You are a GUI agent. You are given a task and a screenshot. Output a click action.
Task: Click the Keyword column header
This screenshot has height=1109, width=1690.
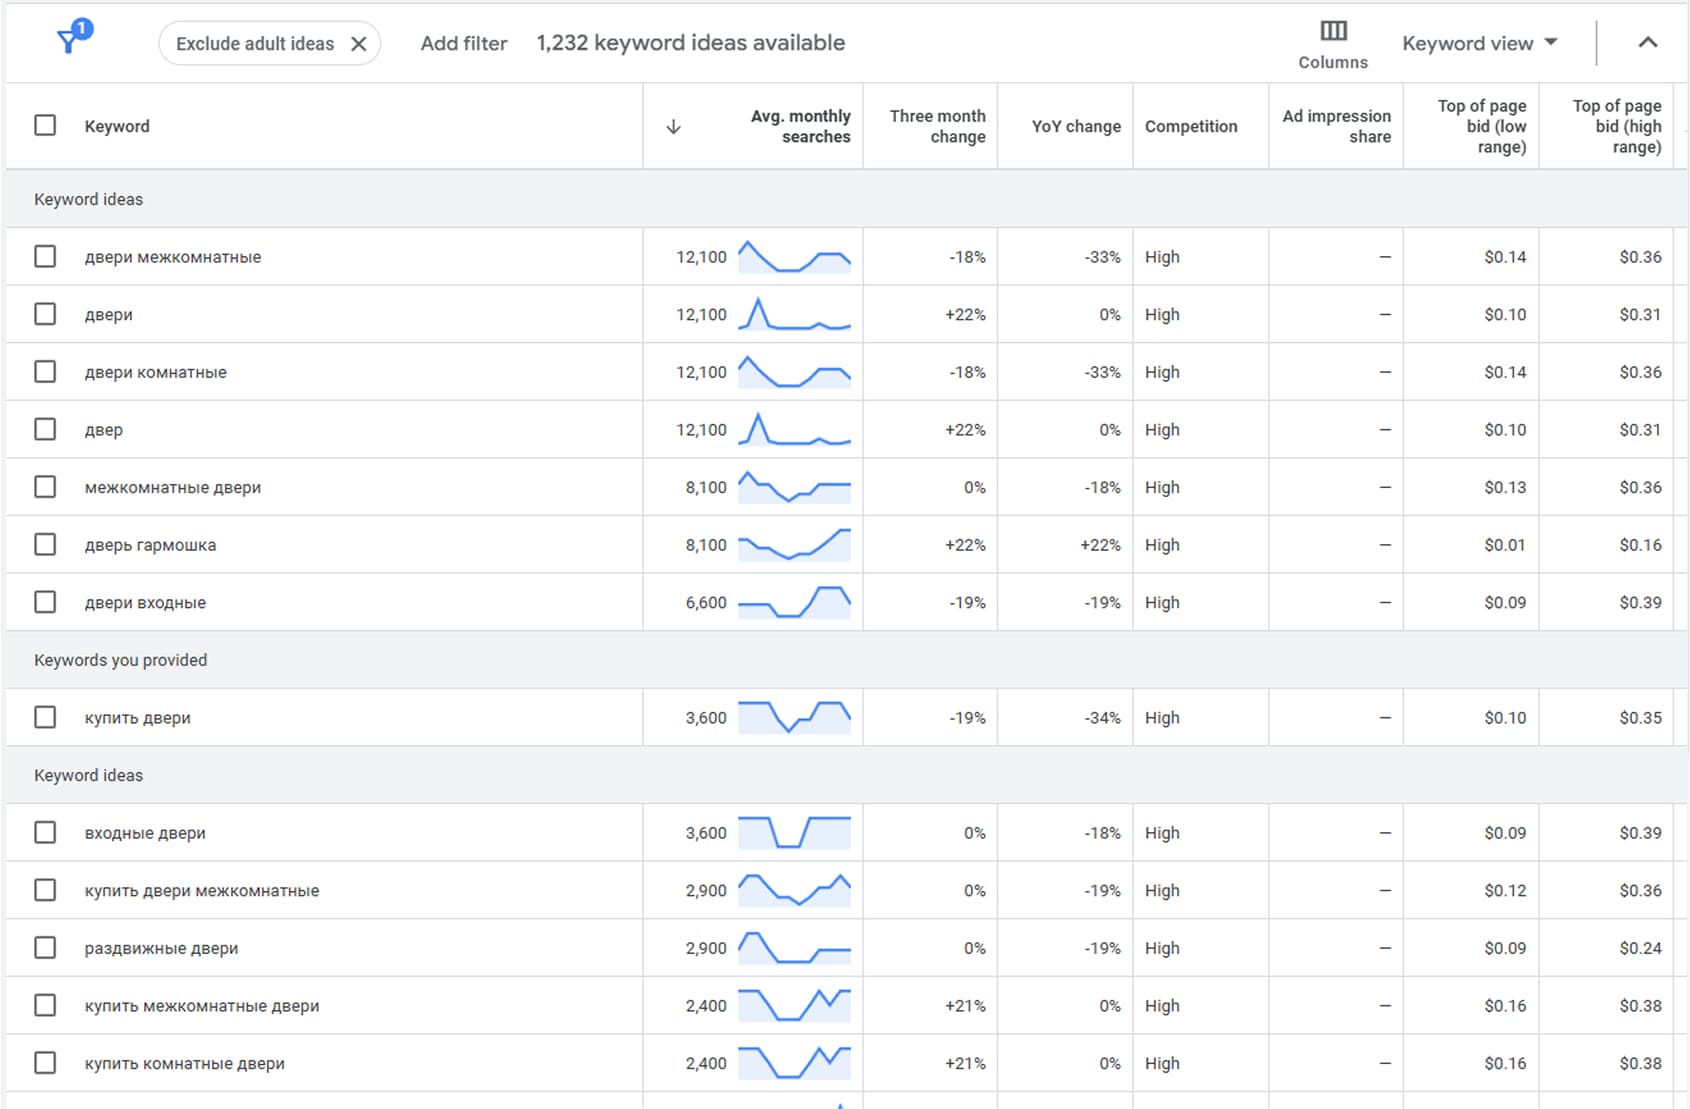tap(117, 127)
